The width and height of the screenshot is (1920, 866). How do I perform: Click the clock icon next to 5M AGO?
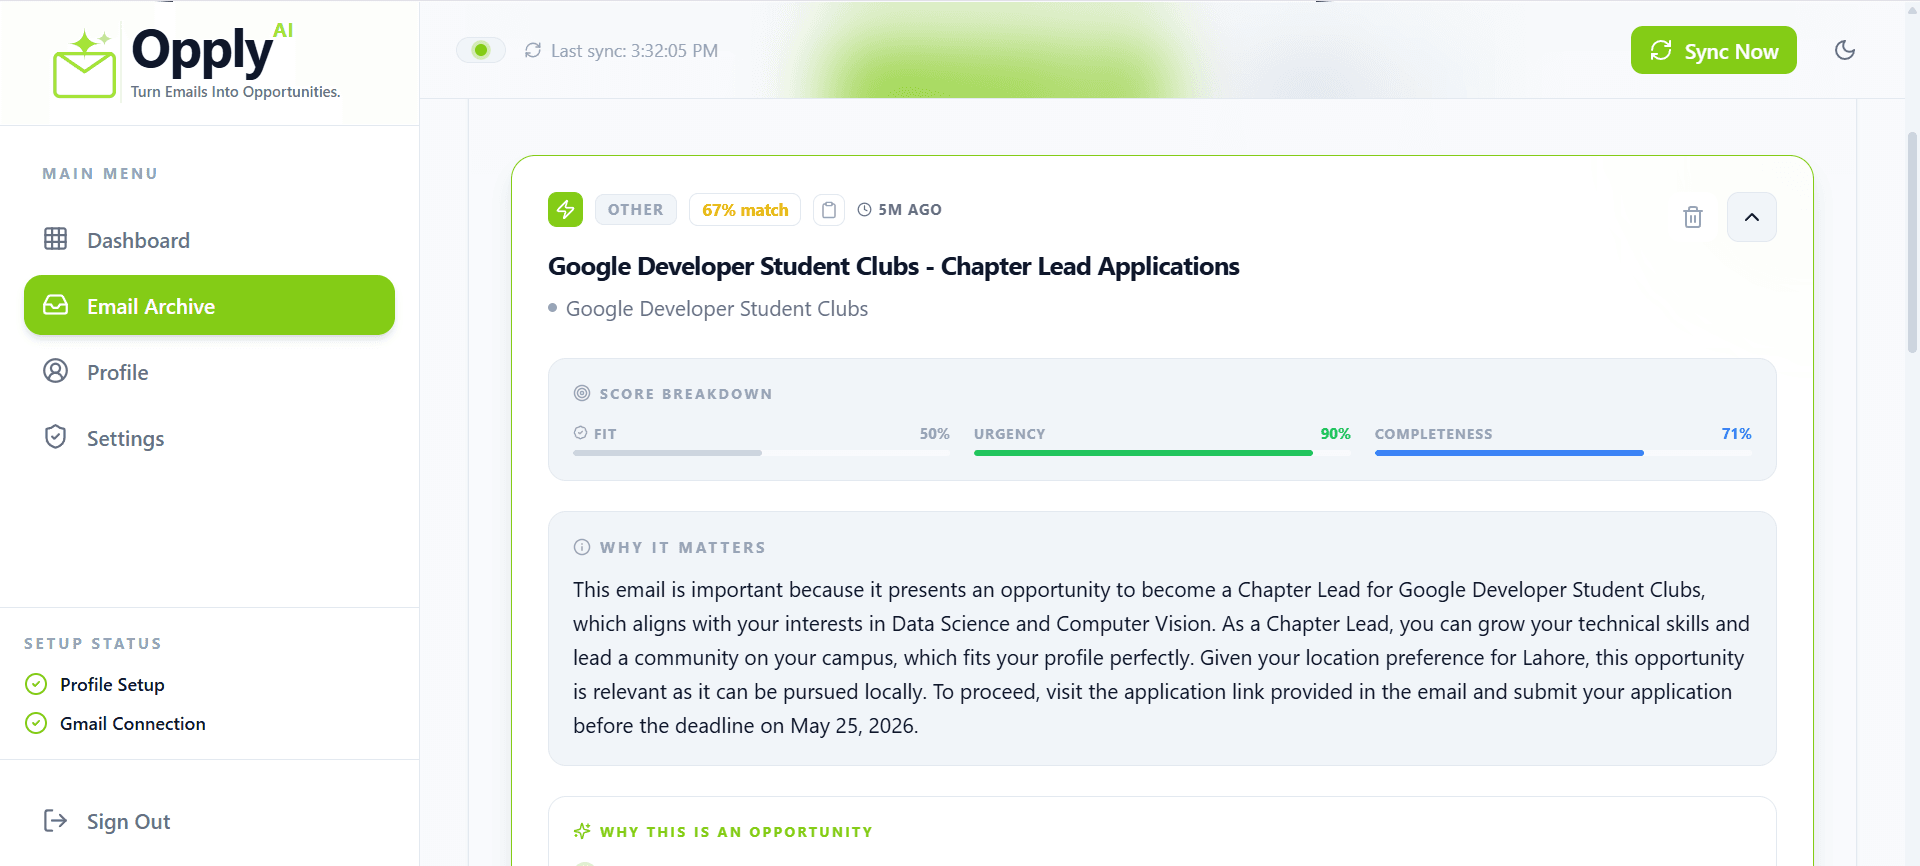(x=865, y=210)
